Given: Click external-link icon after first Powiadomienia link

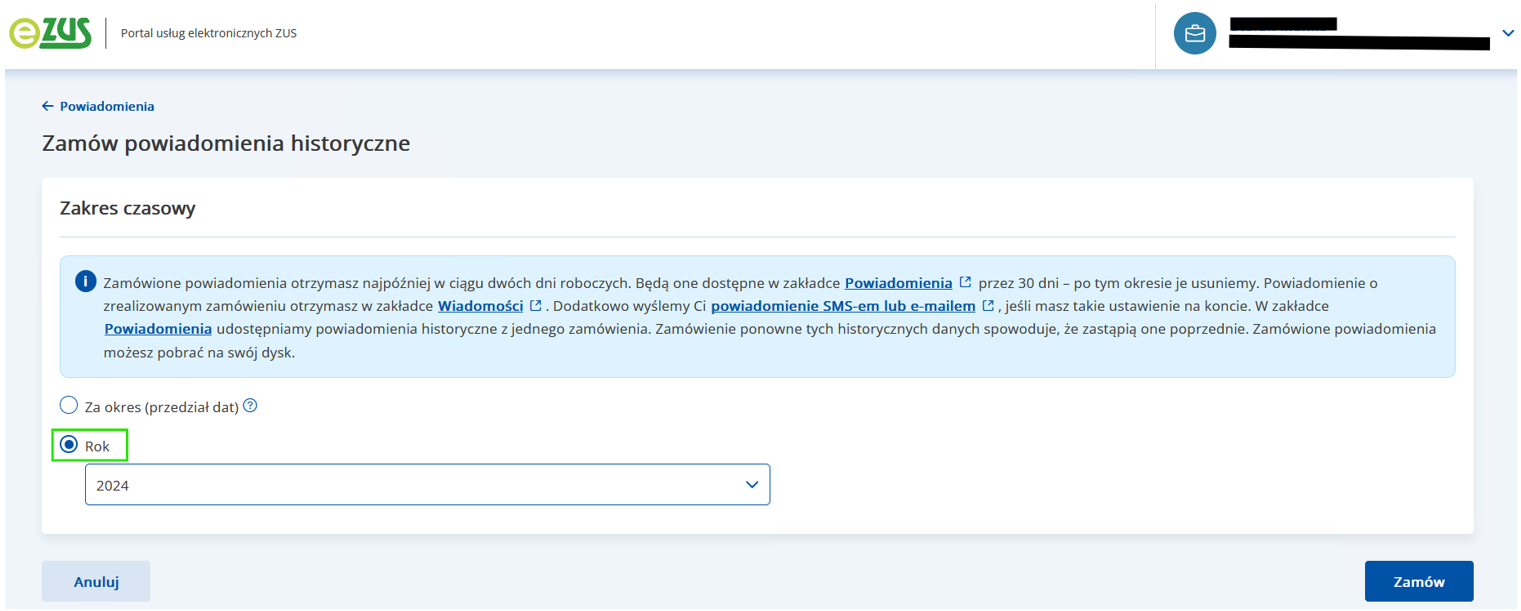Looking at the screenshot, I should click(965, 282).
